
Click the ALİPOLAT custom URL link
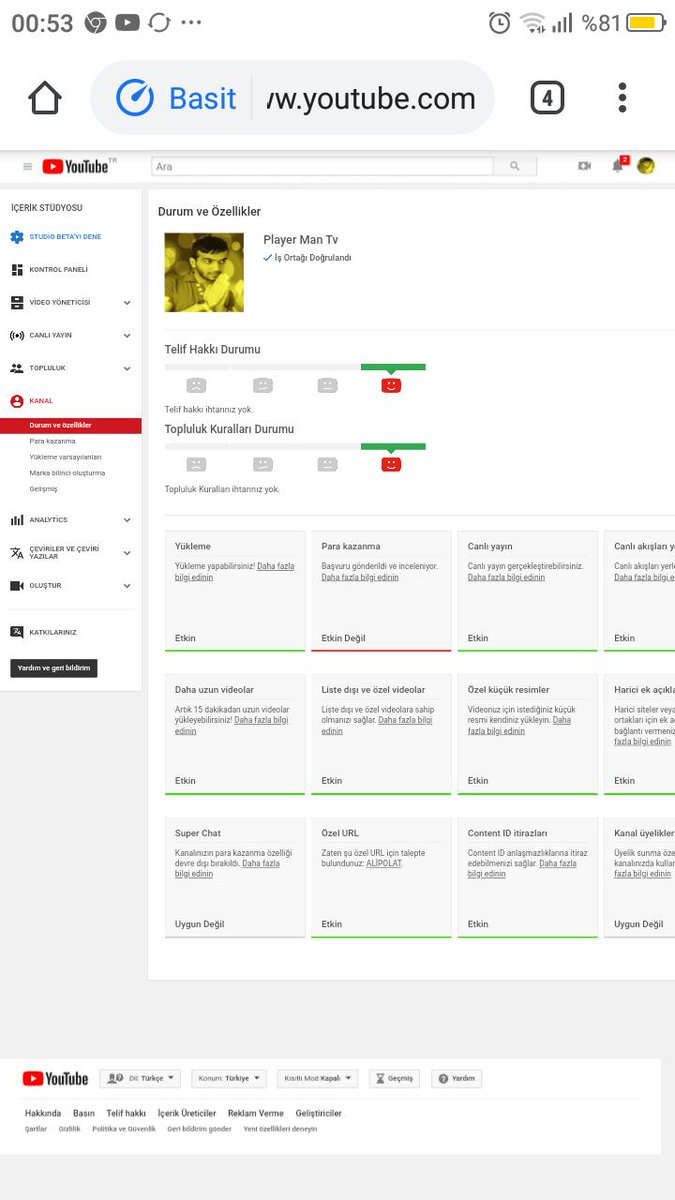(x=383, y=863)
